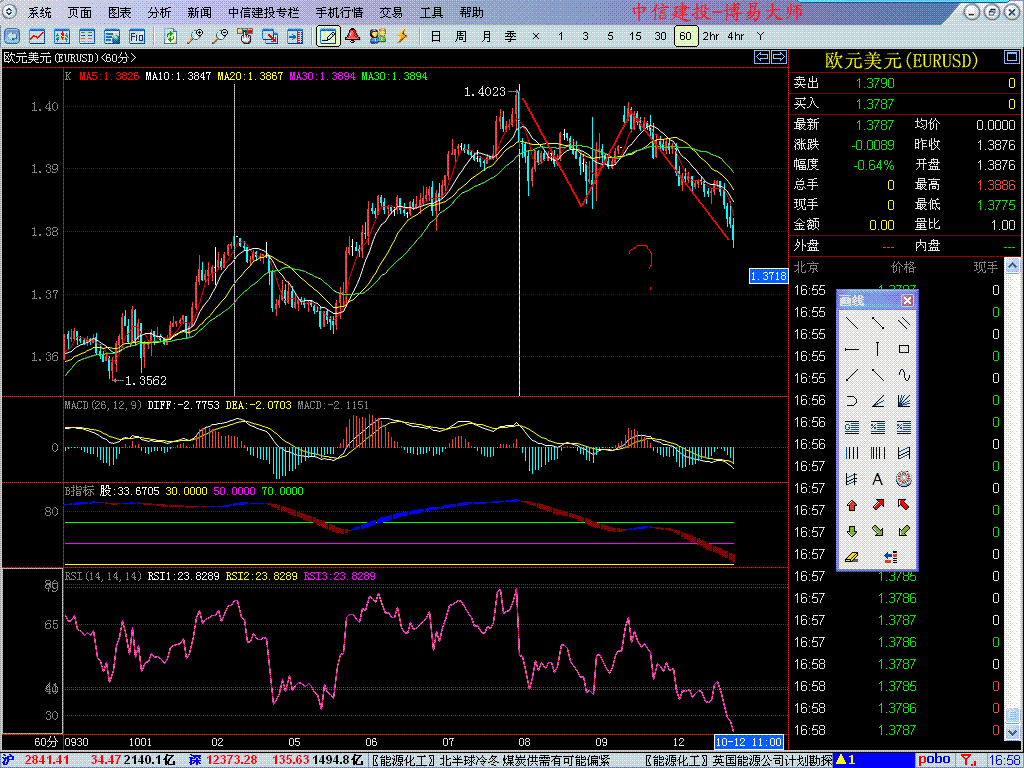Click the pobo status bar button
The height and width of the screenshot is (768, 1024).
click(x=933, y=760)
